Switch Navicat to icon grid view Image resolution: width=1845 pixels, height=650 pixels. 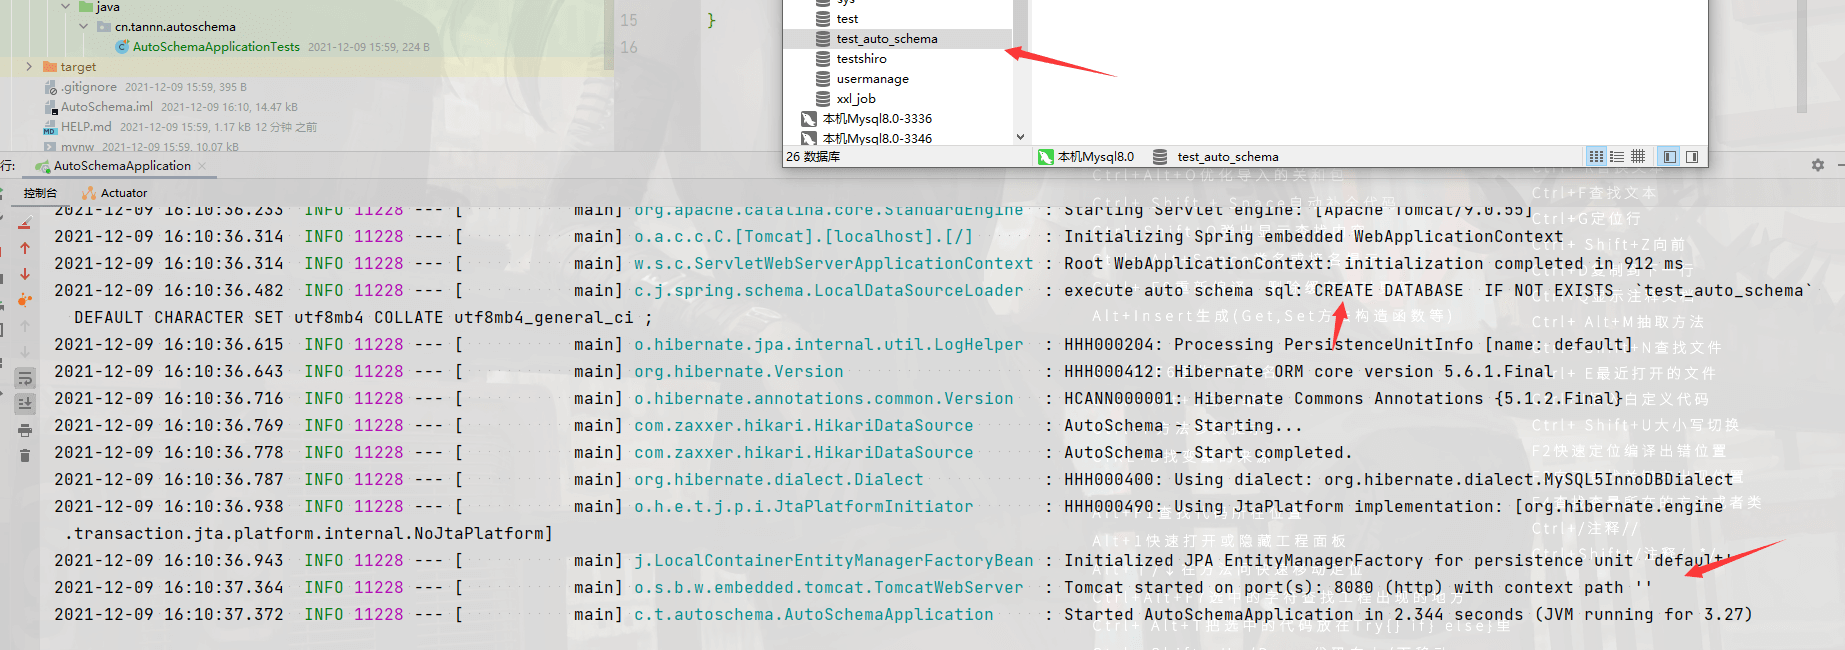click(x=1596, y=157)
